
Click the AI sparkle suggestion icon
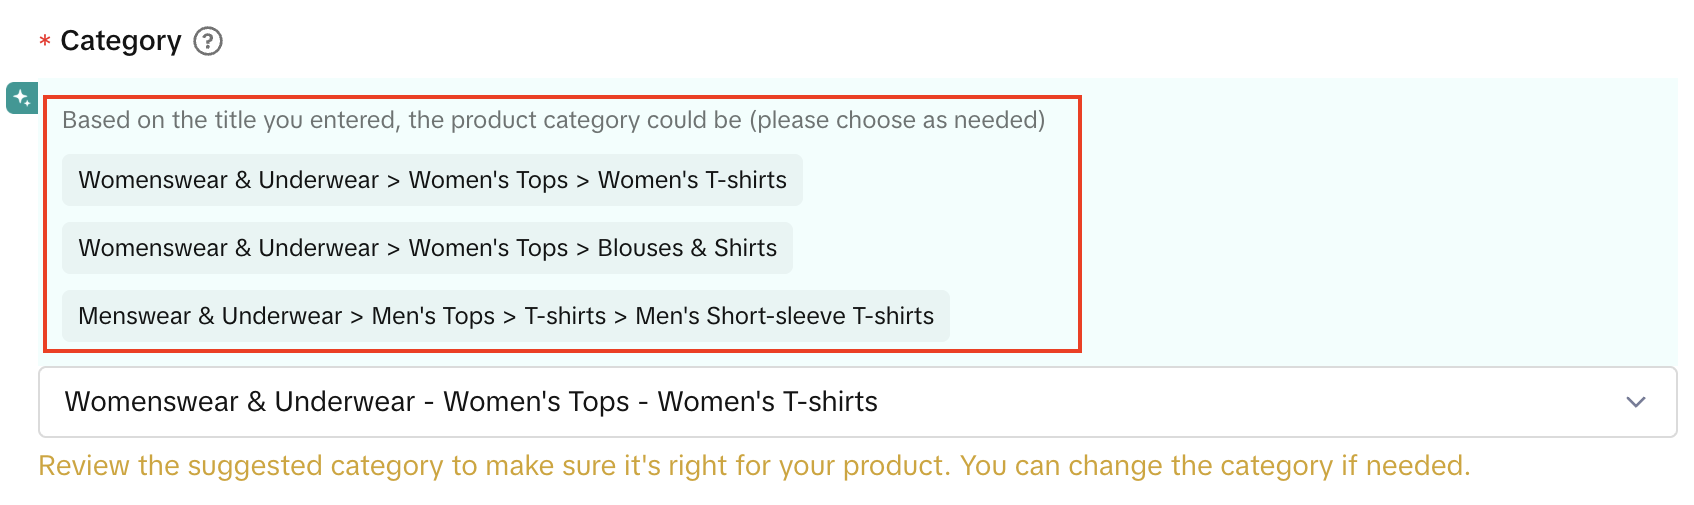[22, 98]
